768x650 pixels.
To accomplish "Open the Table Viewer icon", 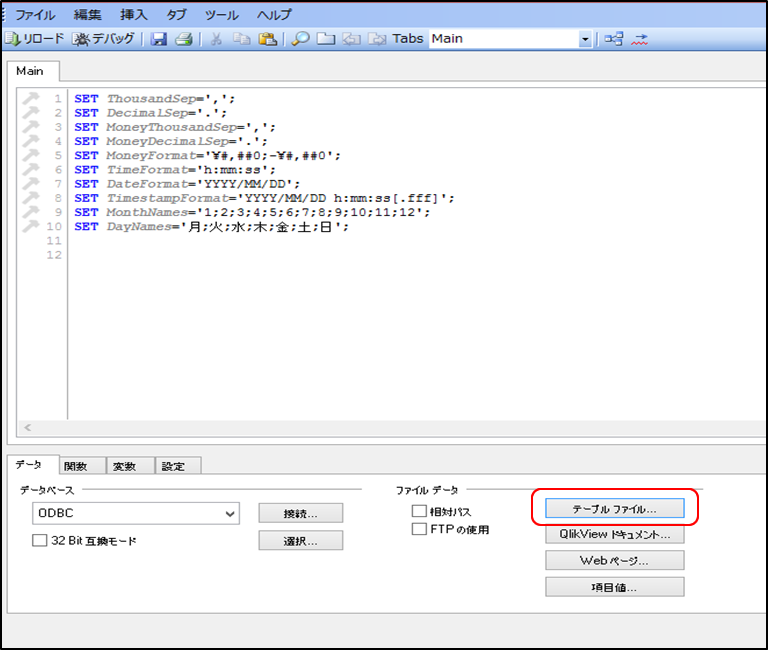I will pyautogui.click(x=614, y=39).
